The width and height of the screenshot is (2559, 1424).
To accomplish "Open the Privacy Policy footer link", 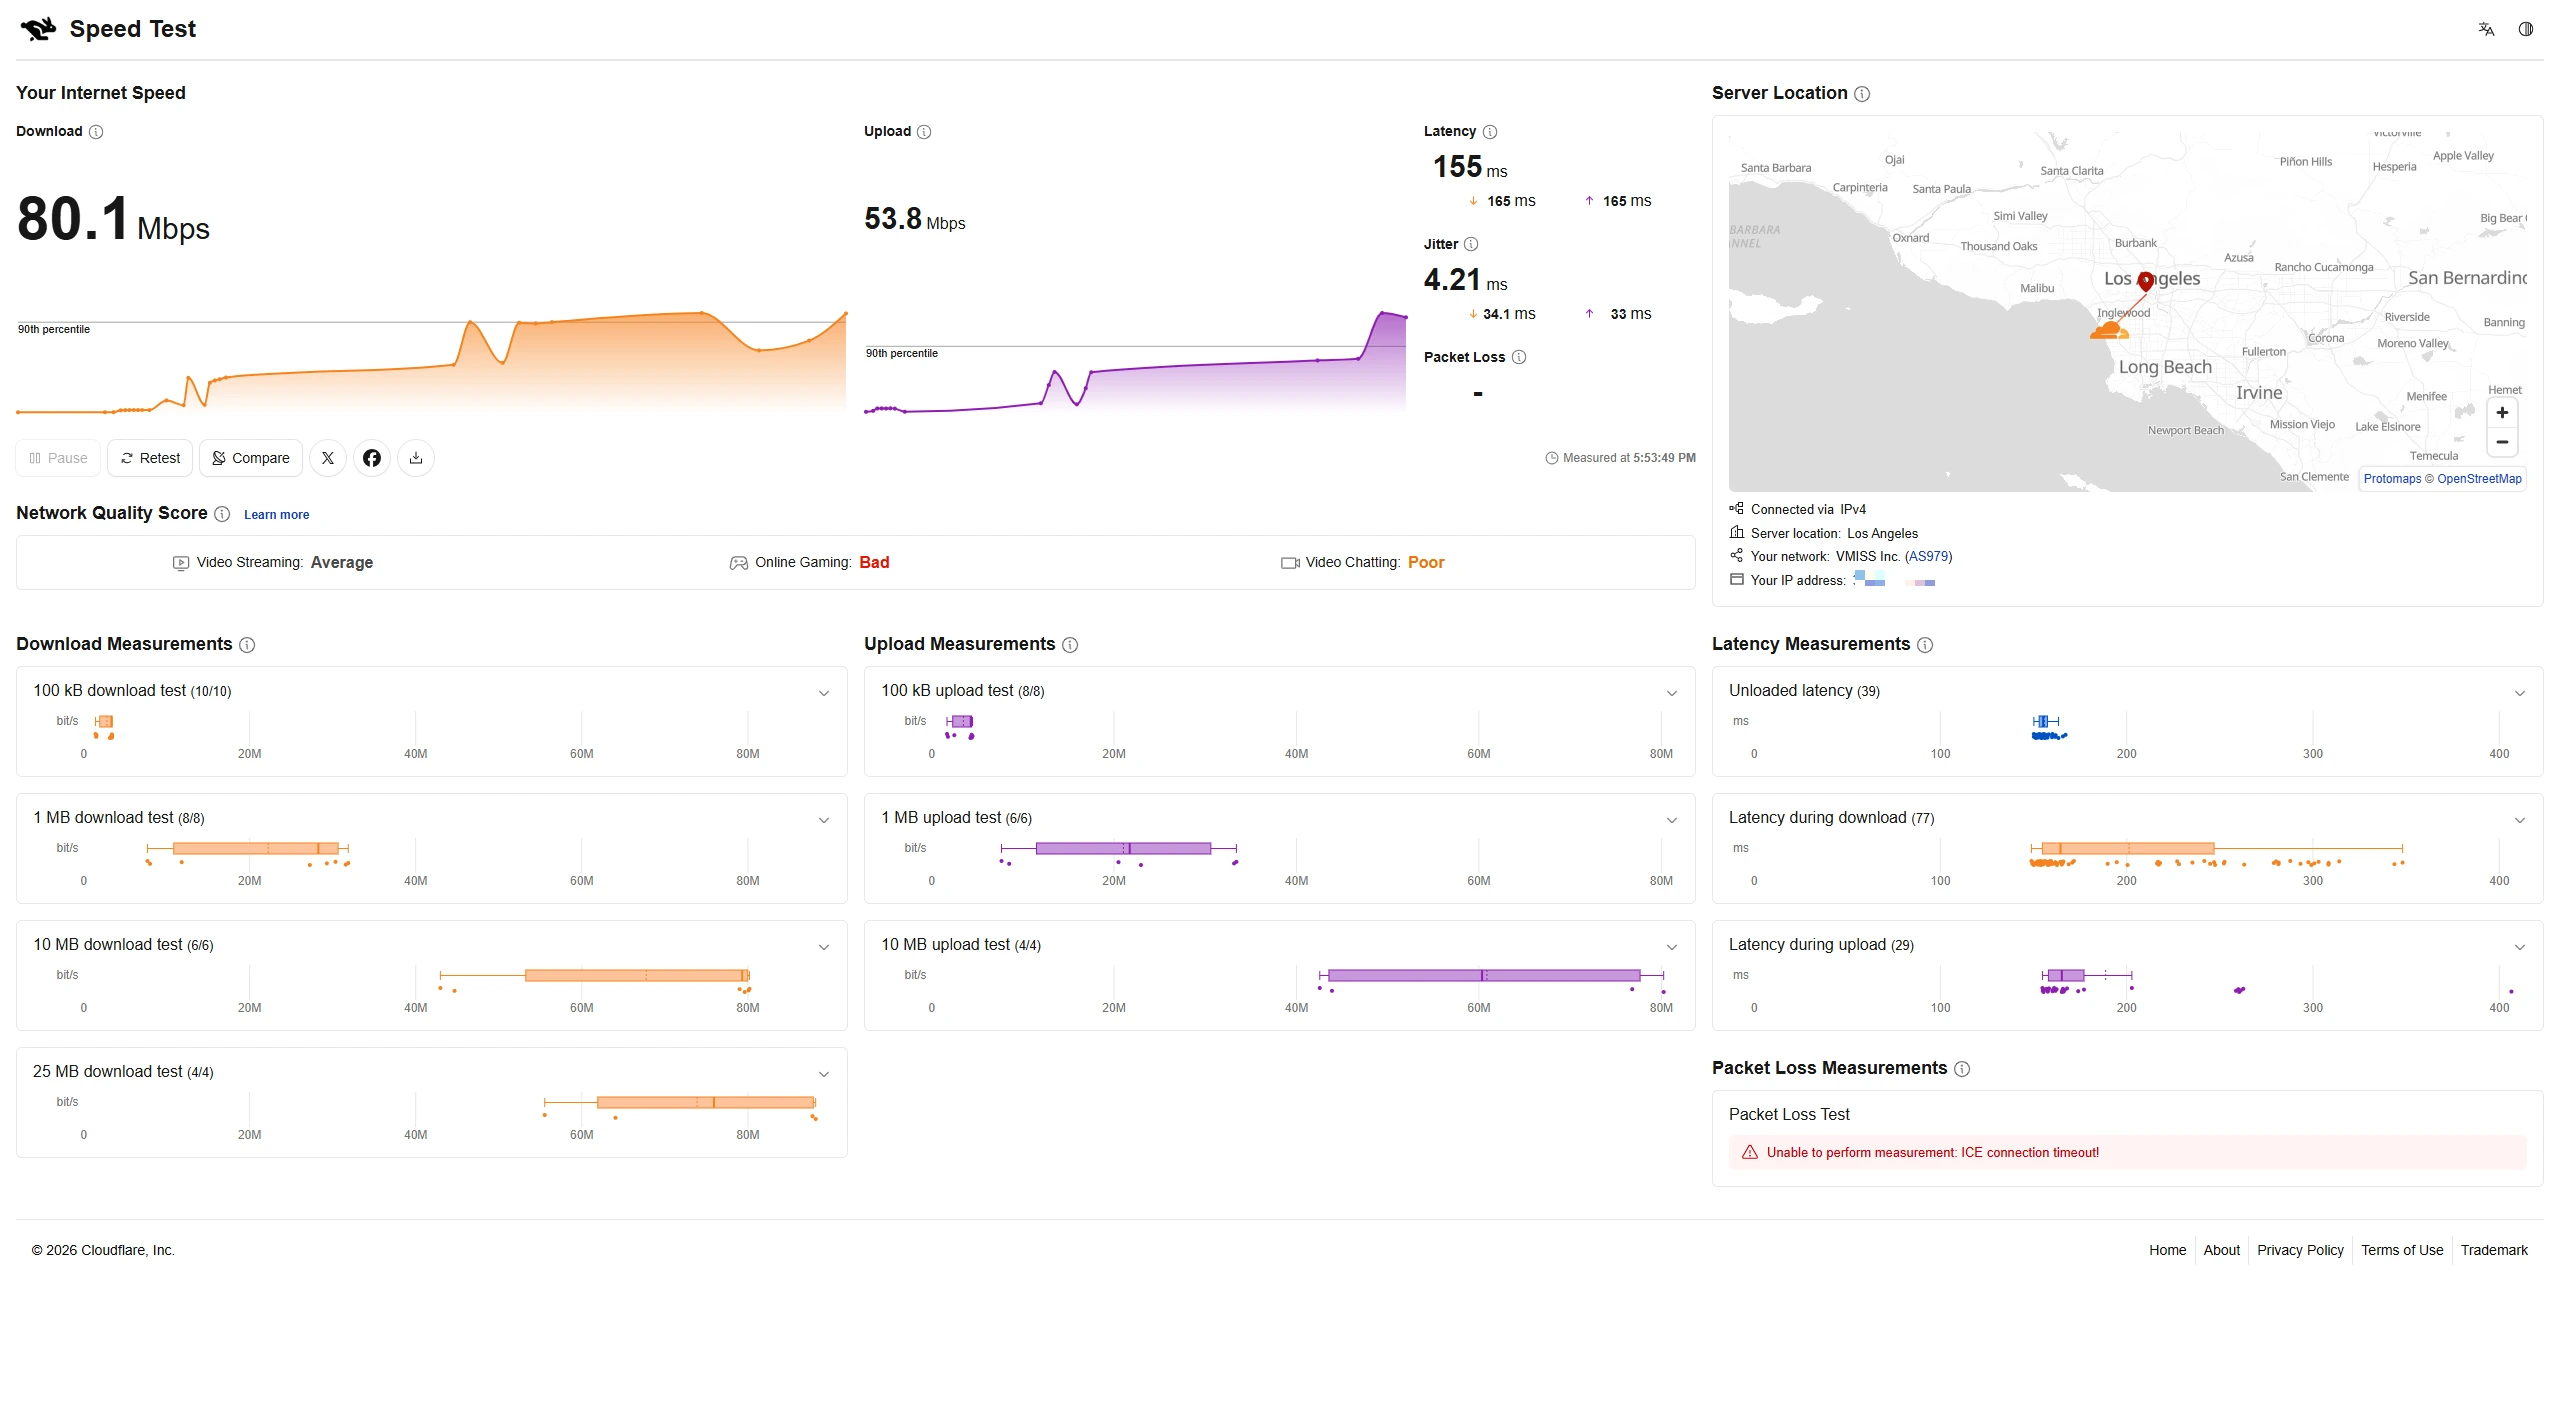I will tap(2300, 1250).
